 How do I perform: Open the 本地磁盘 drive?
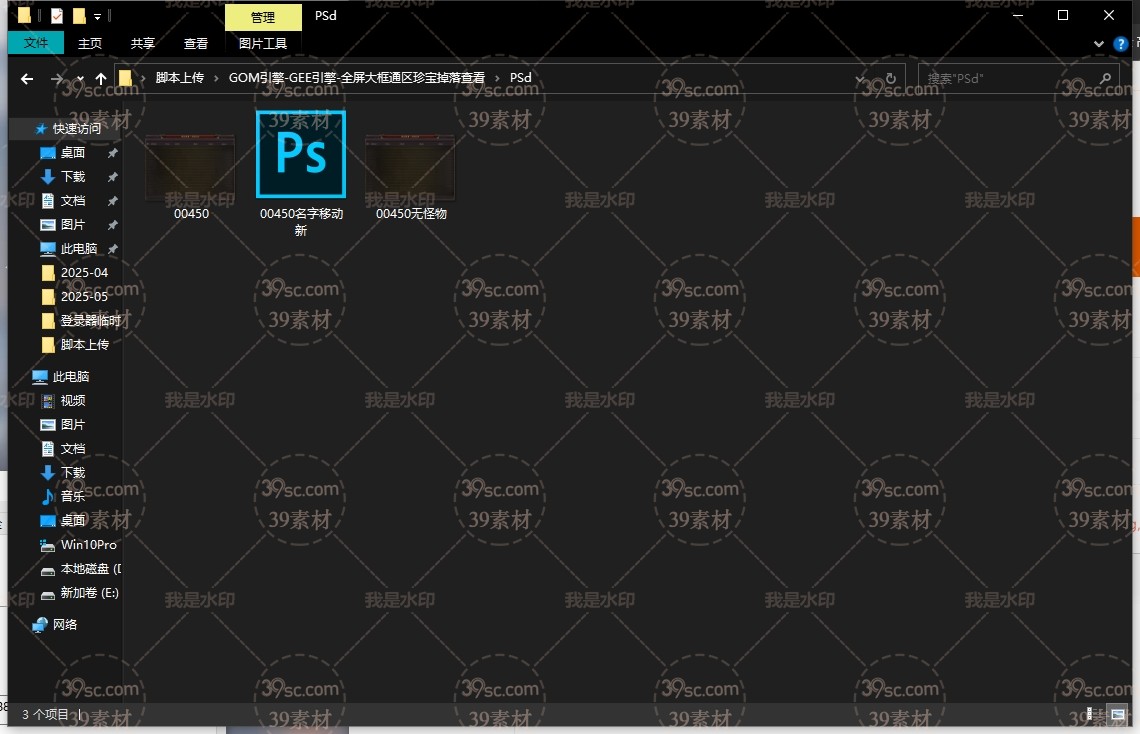coord(90,568)
